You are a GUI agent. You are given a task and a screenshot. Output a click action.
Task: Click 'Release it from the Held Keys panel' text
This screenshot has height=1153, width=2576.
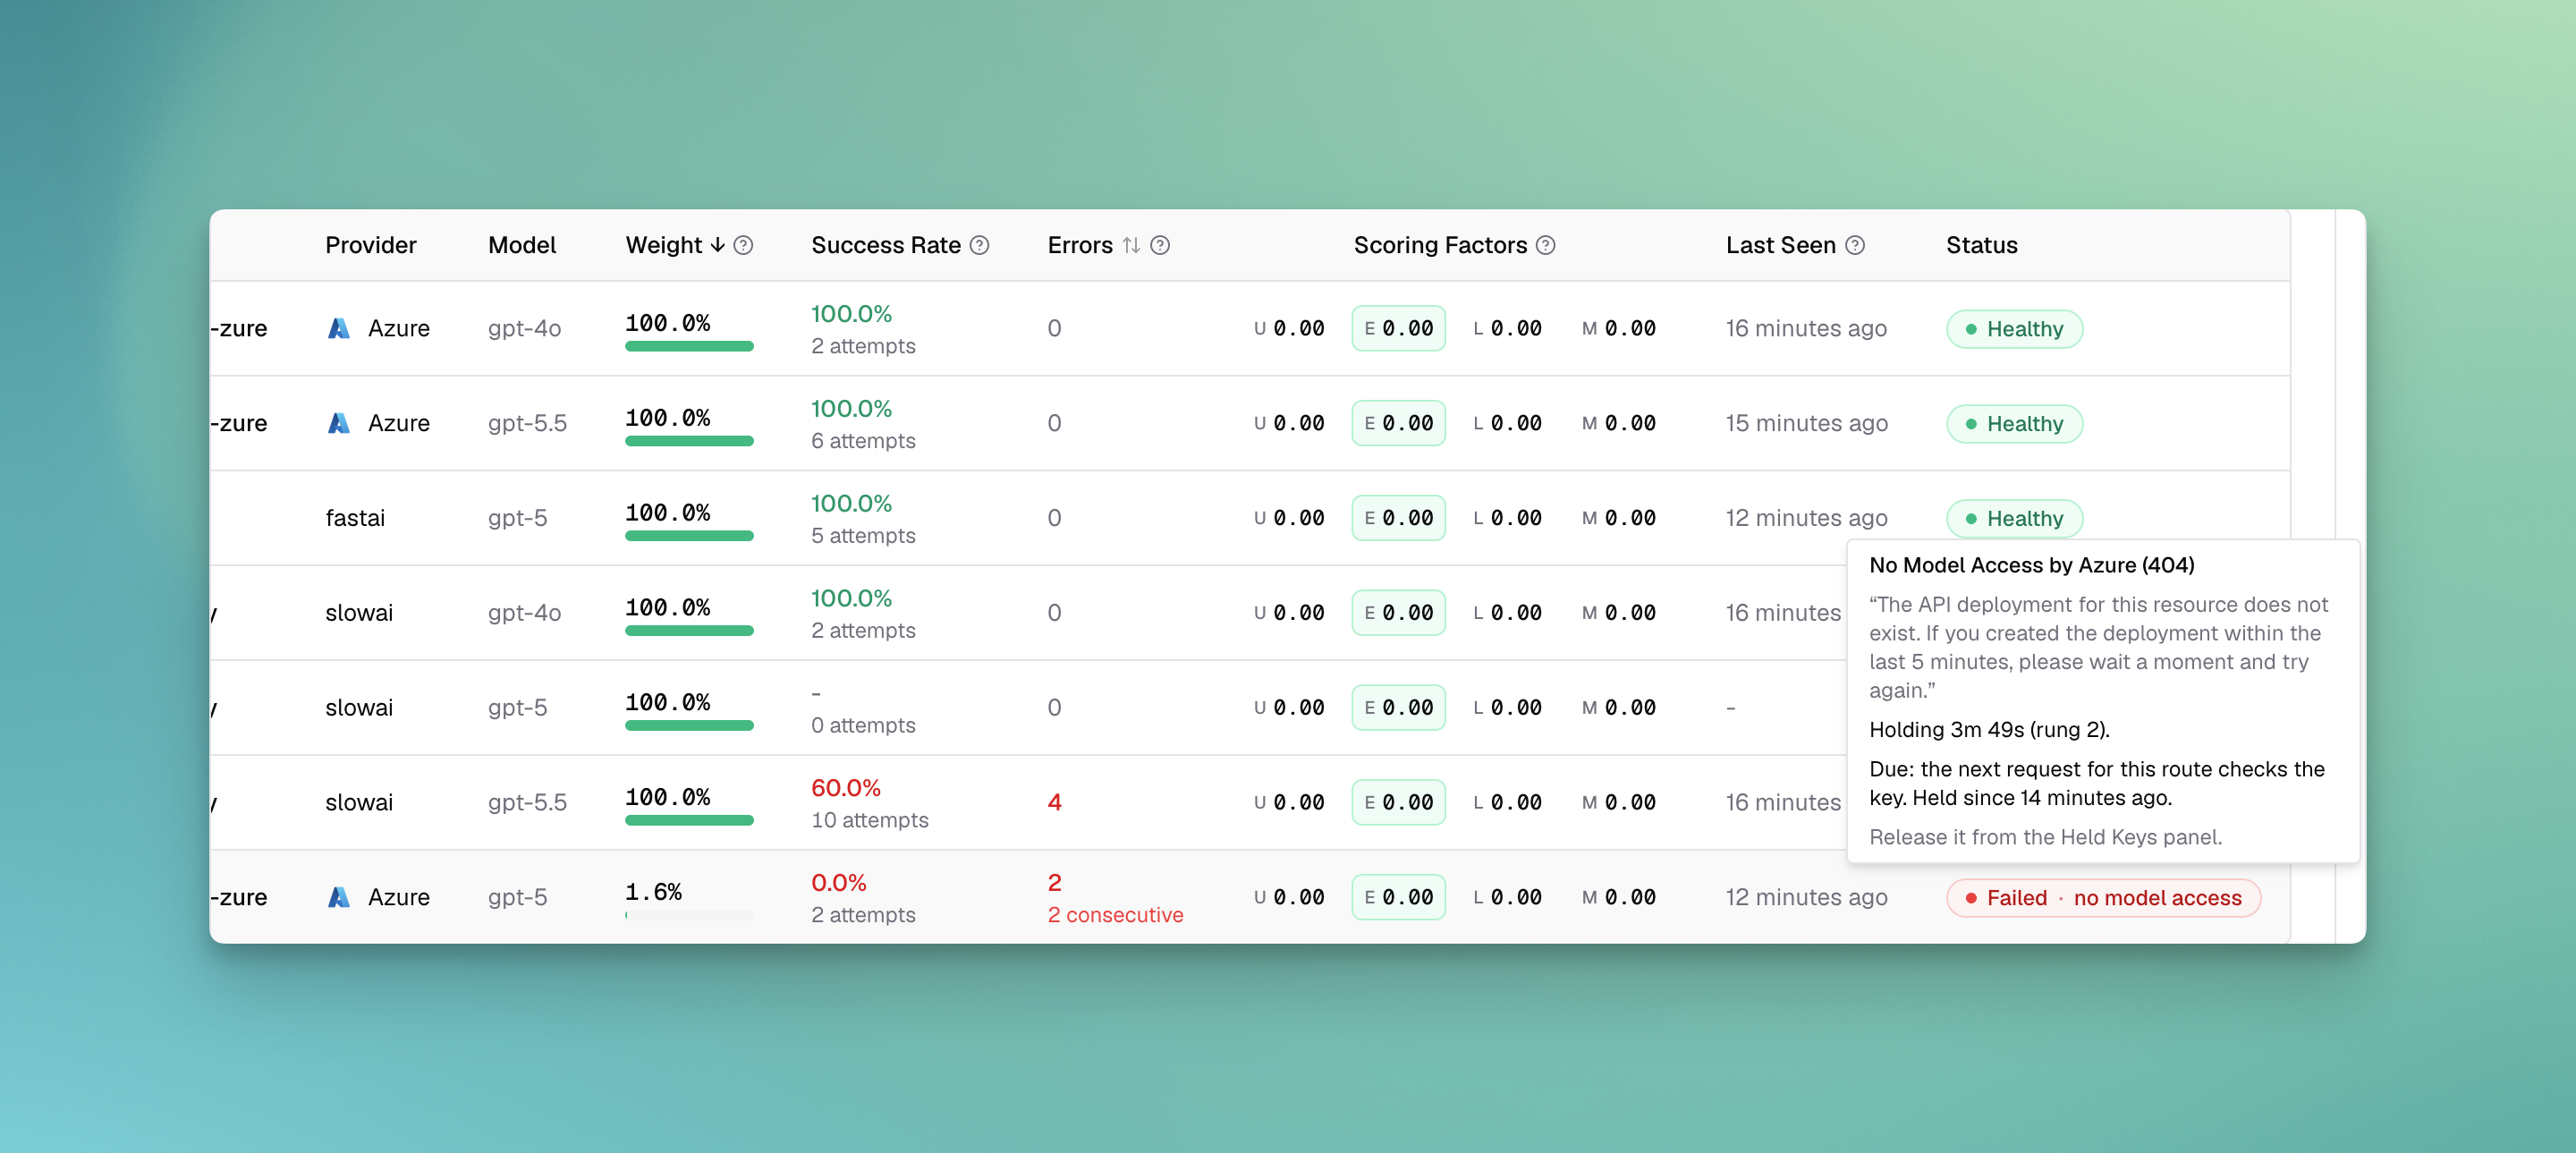click(x=2045, y=837)
